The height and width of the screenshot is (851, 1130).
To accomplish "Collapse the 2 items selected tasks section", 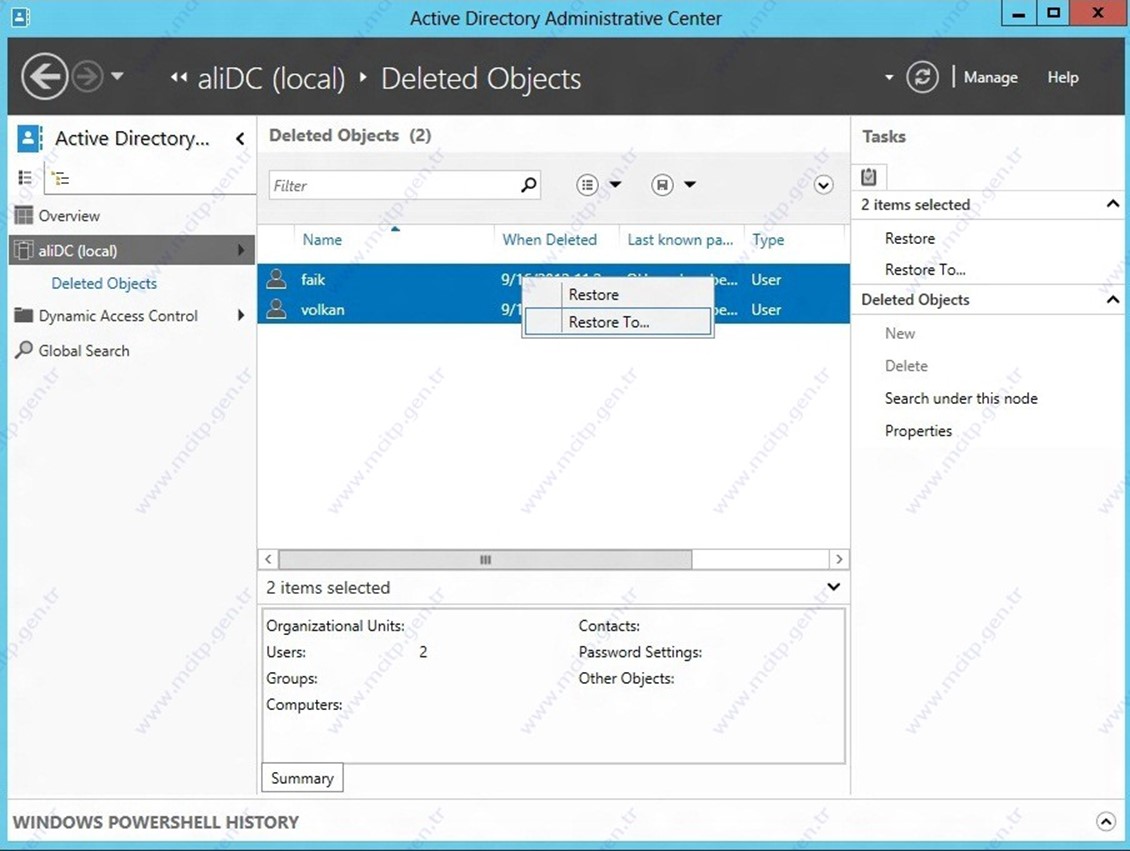I will [x=1113, y=204].
